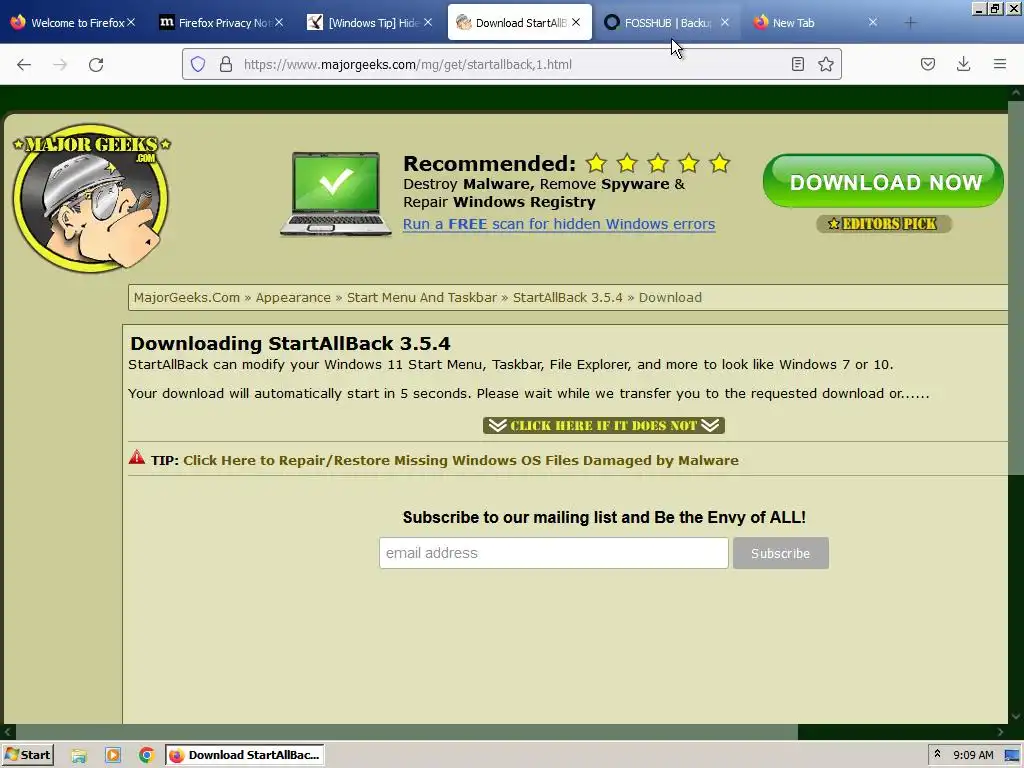Go back to the previous page
This screenshot has height=768, width=1024.
coord(24,64)
